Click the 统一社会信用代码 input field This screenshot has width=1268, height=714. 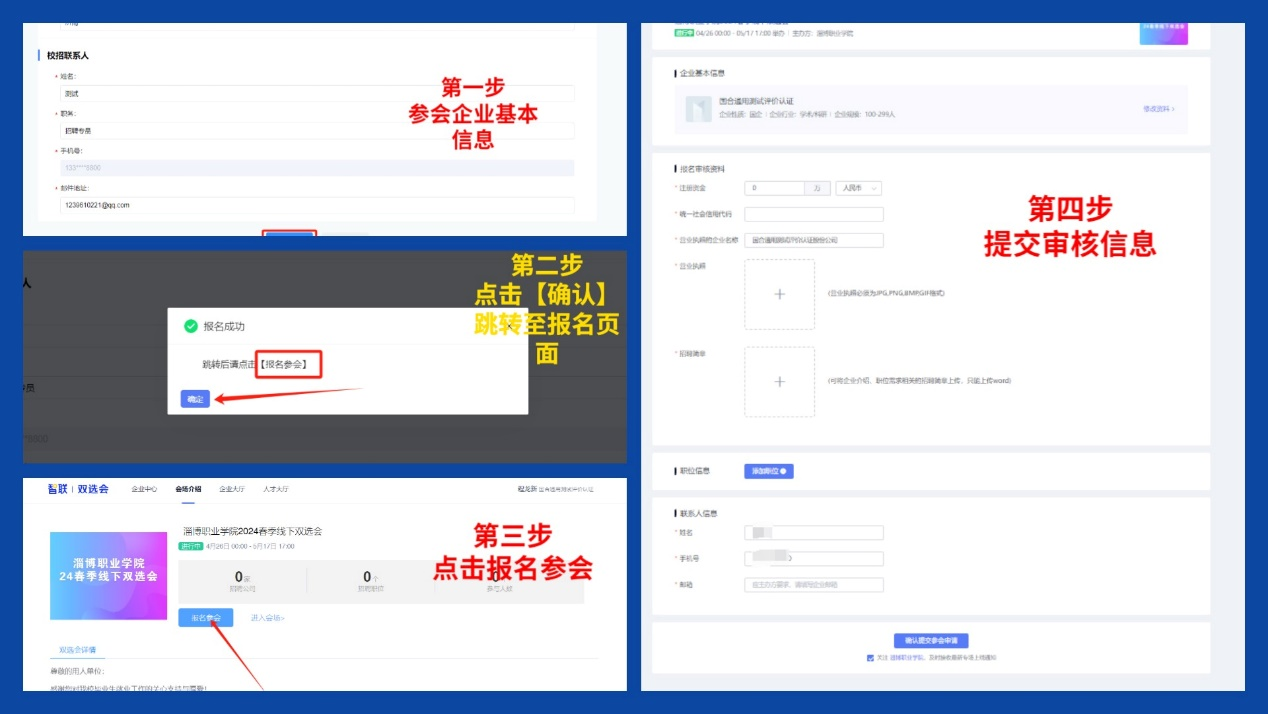tap(814, 214)
